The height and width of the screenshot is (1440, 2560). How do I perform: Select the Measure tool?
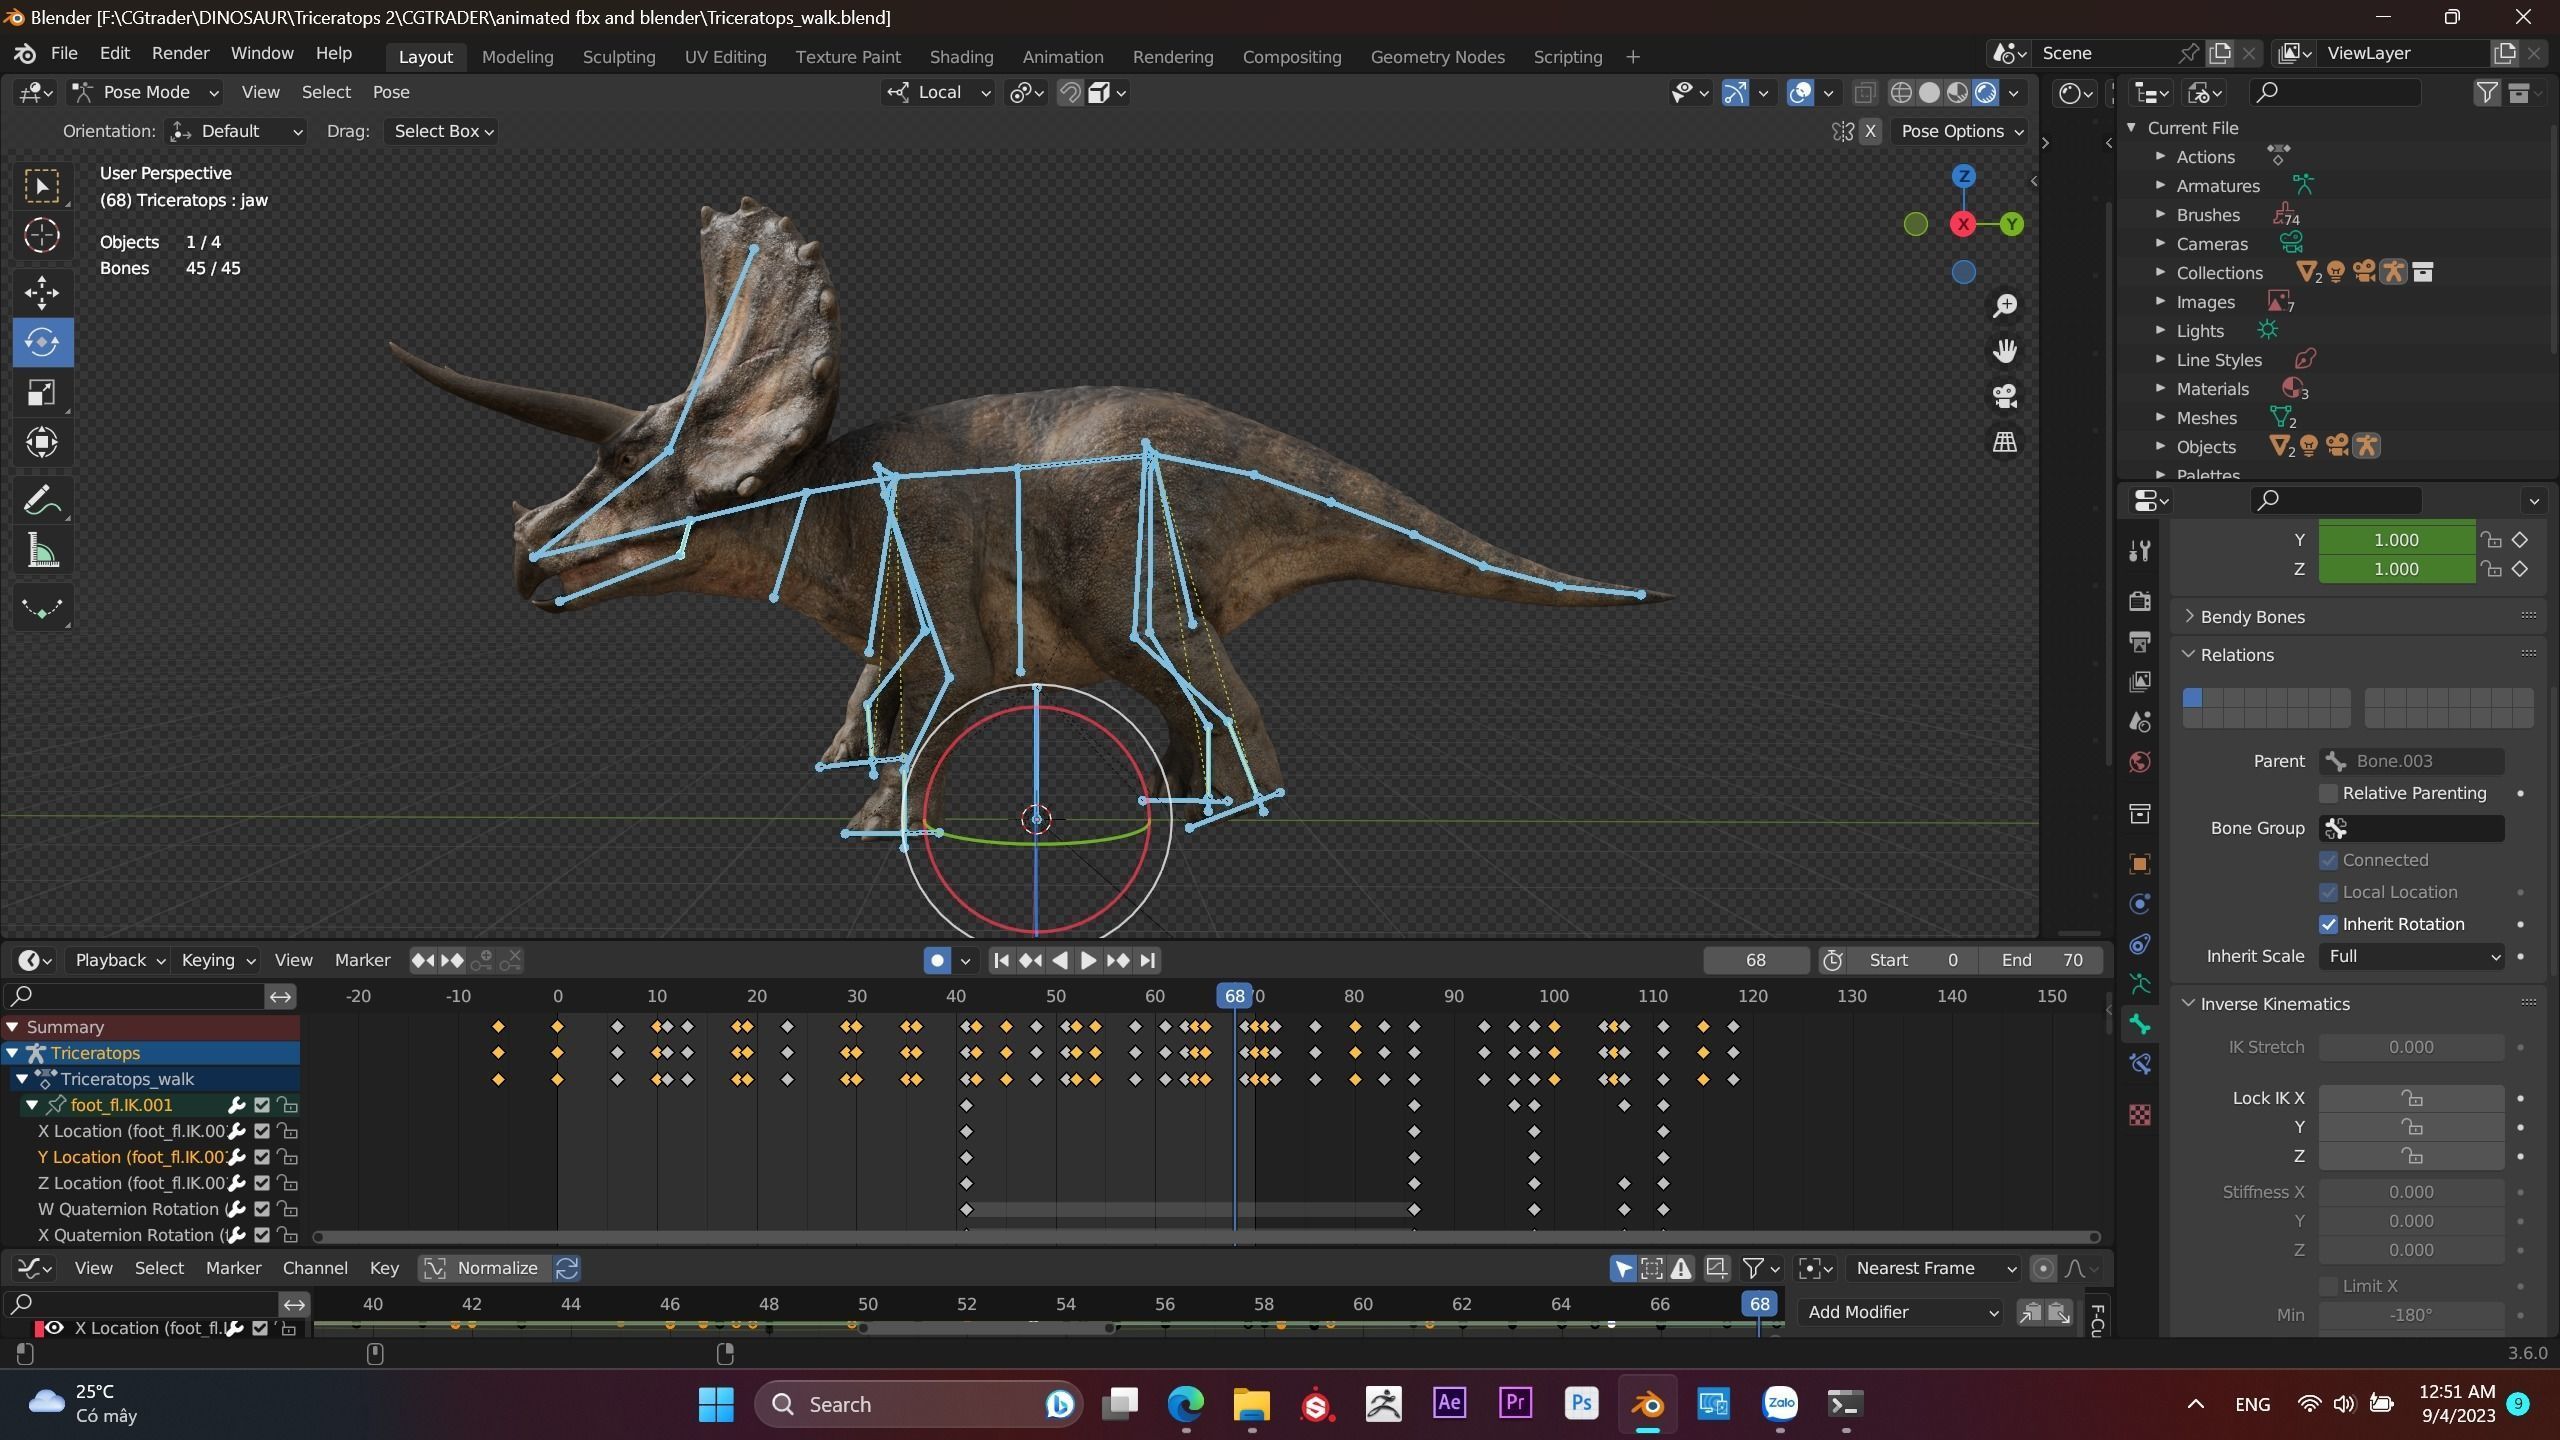point(41,551)
